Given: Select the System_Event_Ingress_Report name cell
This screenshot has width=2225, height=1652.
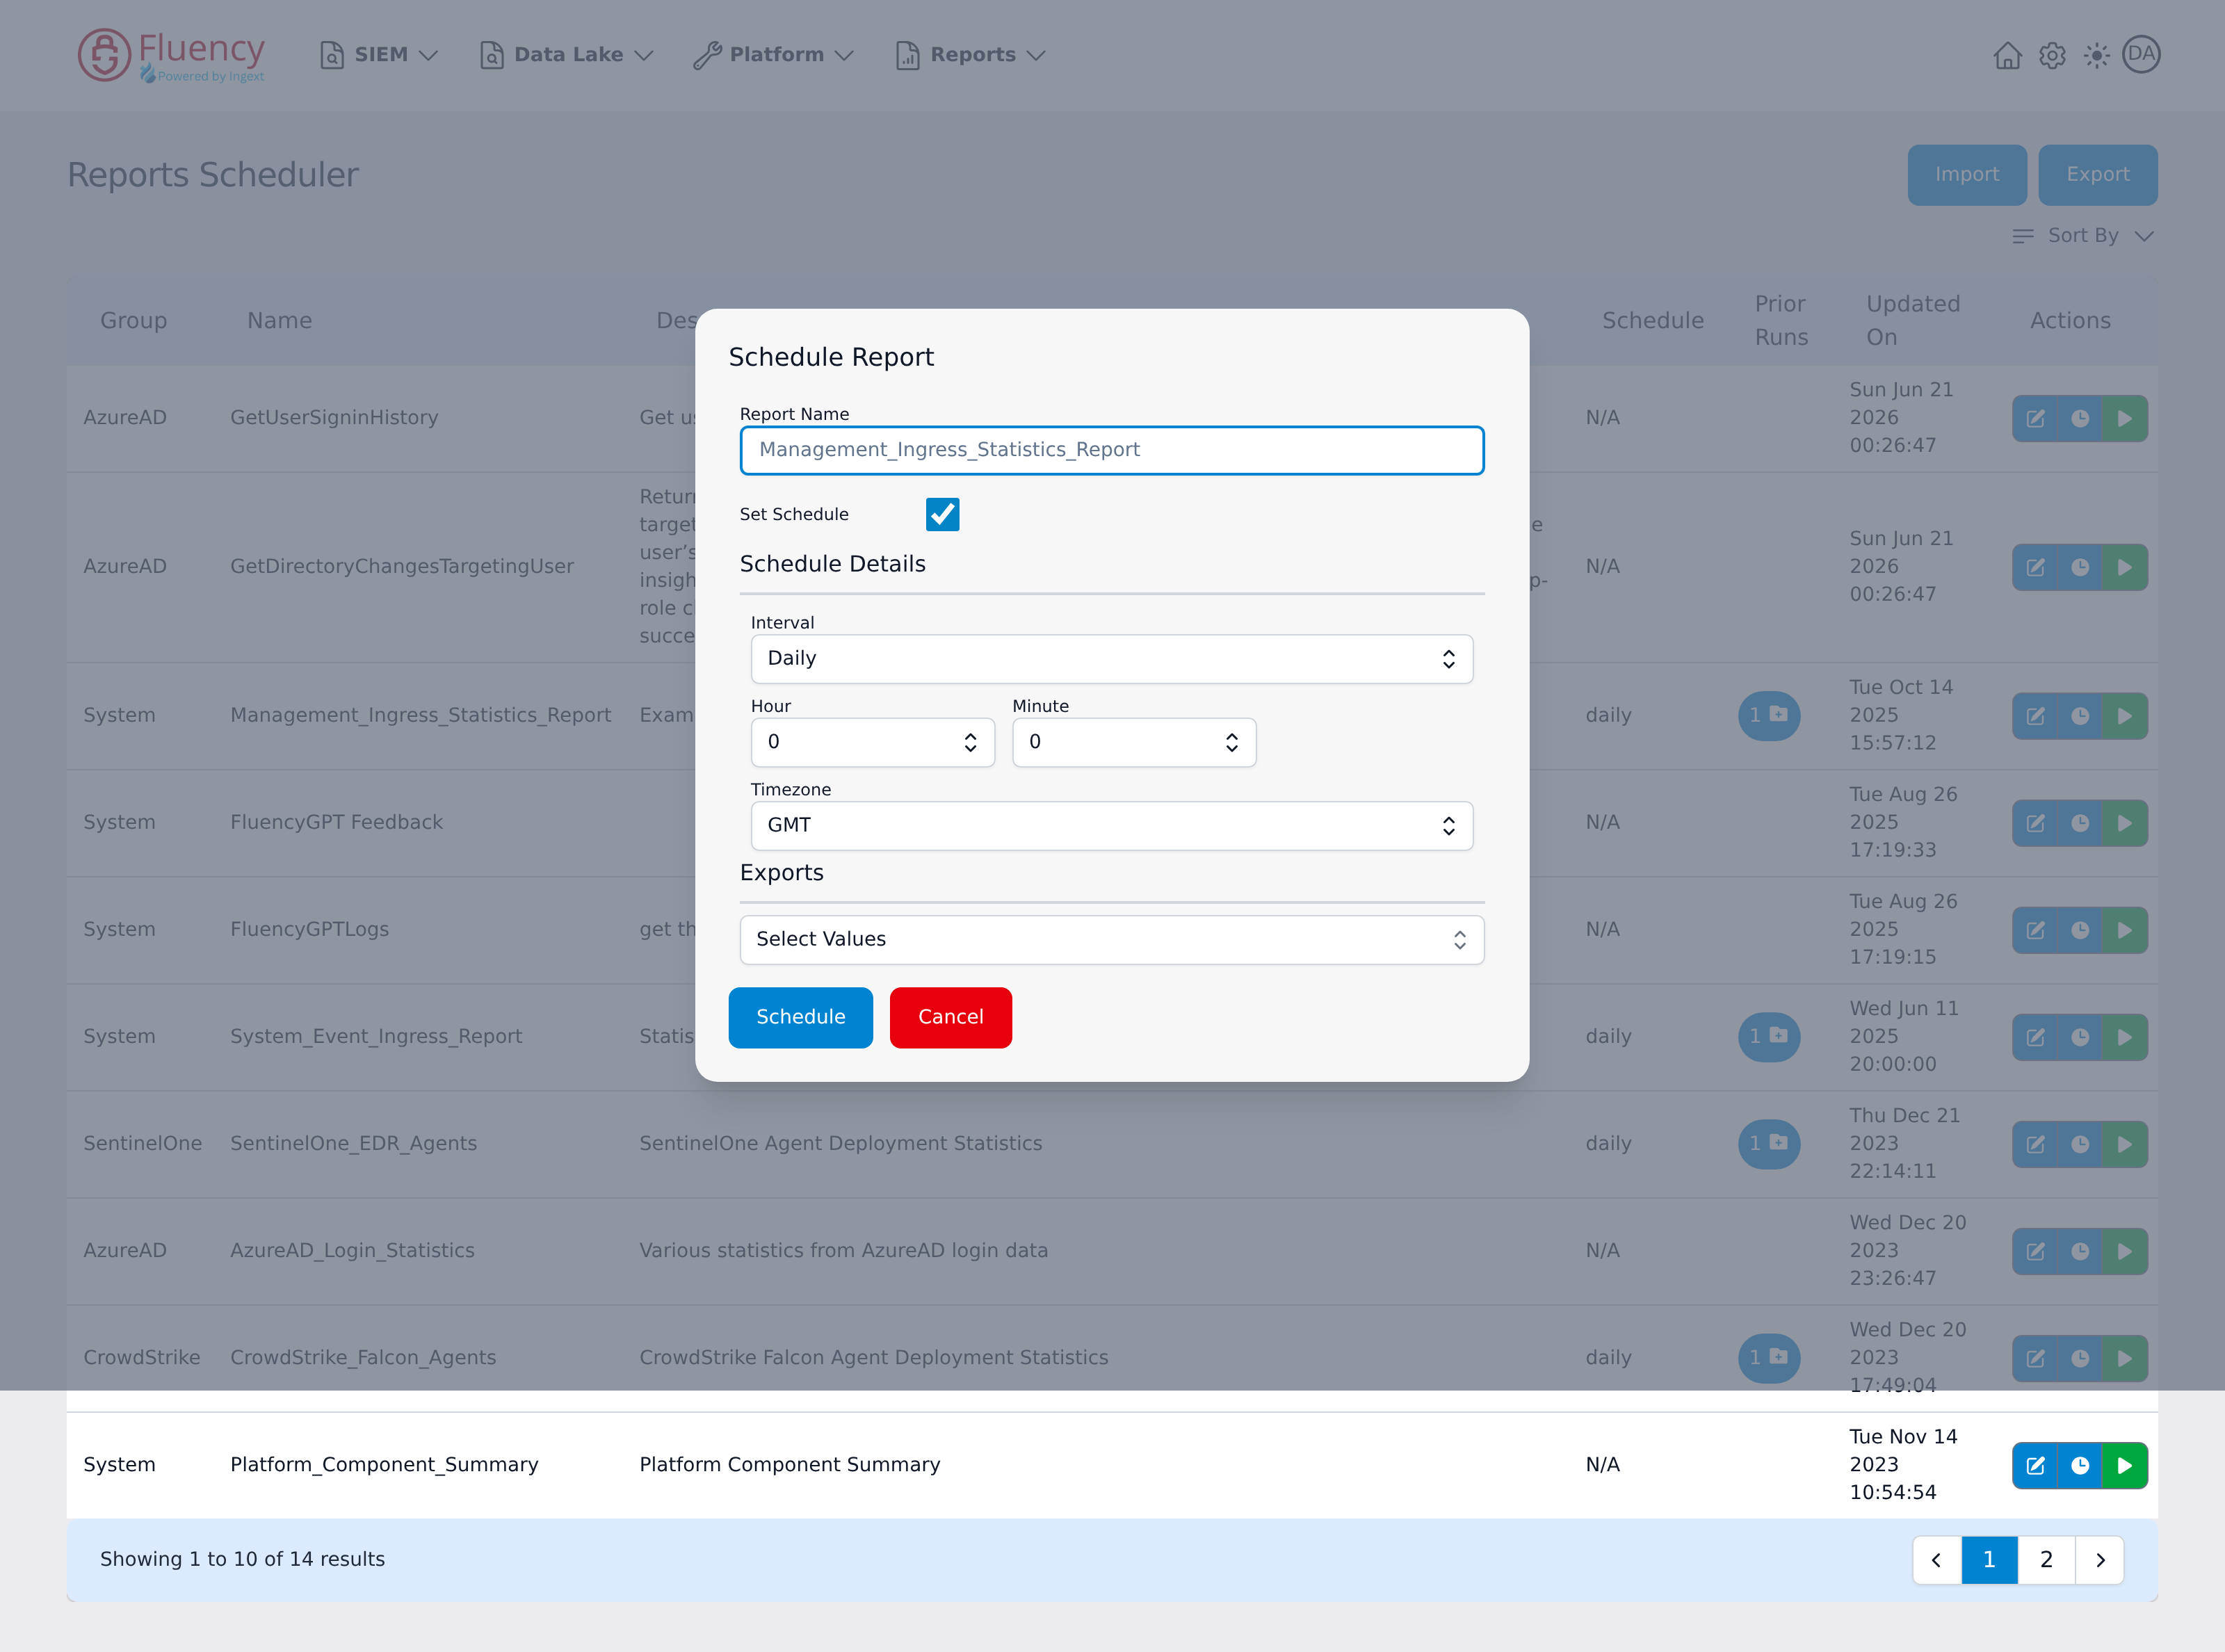Looking at the screenshot, I should (376, 1037).
